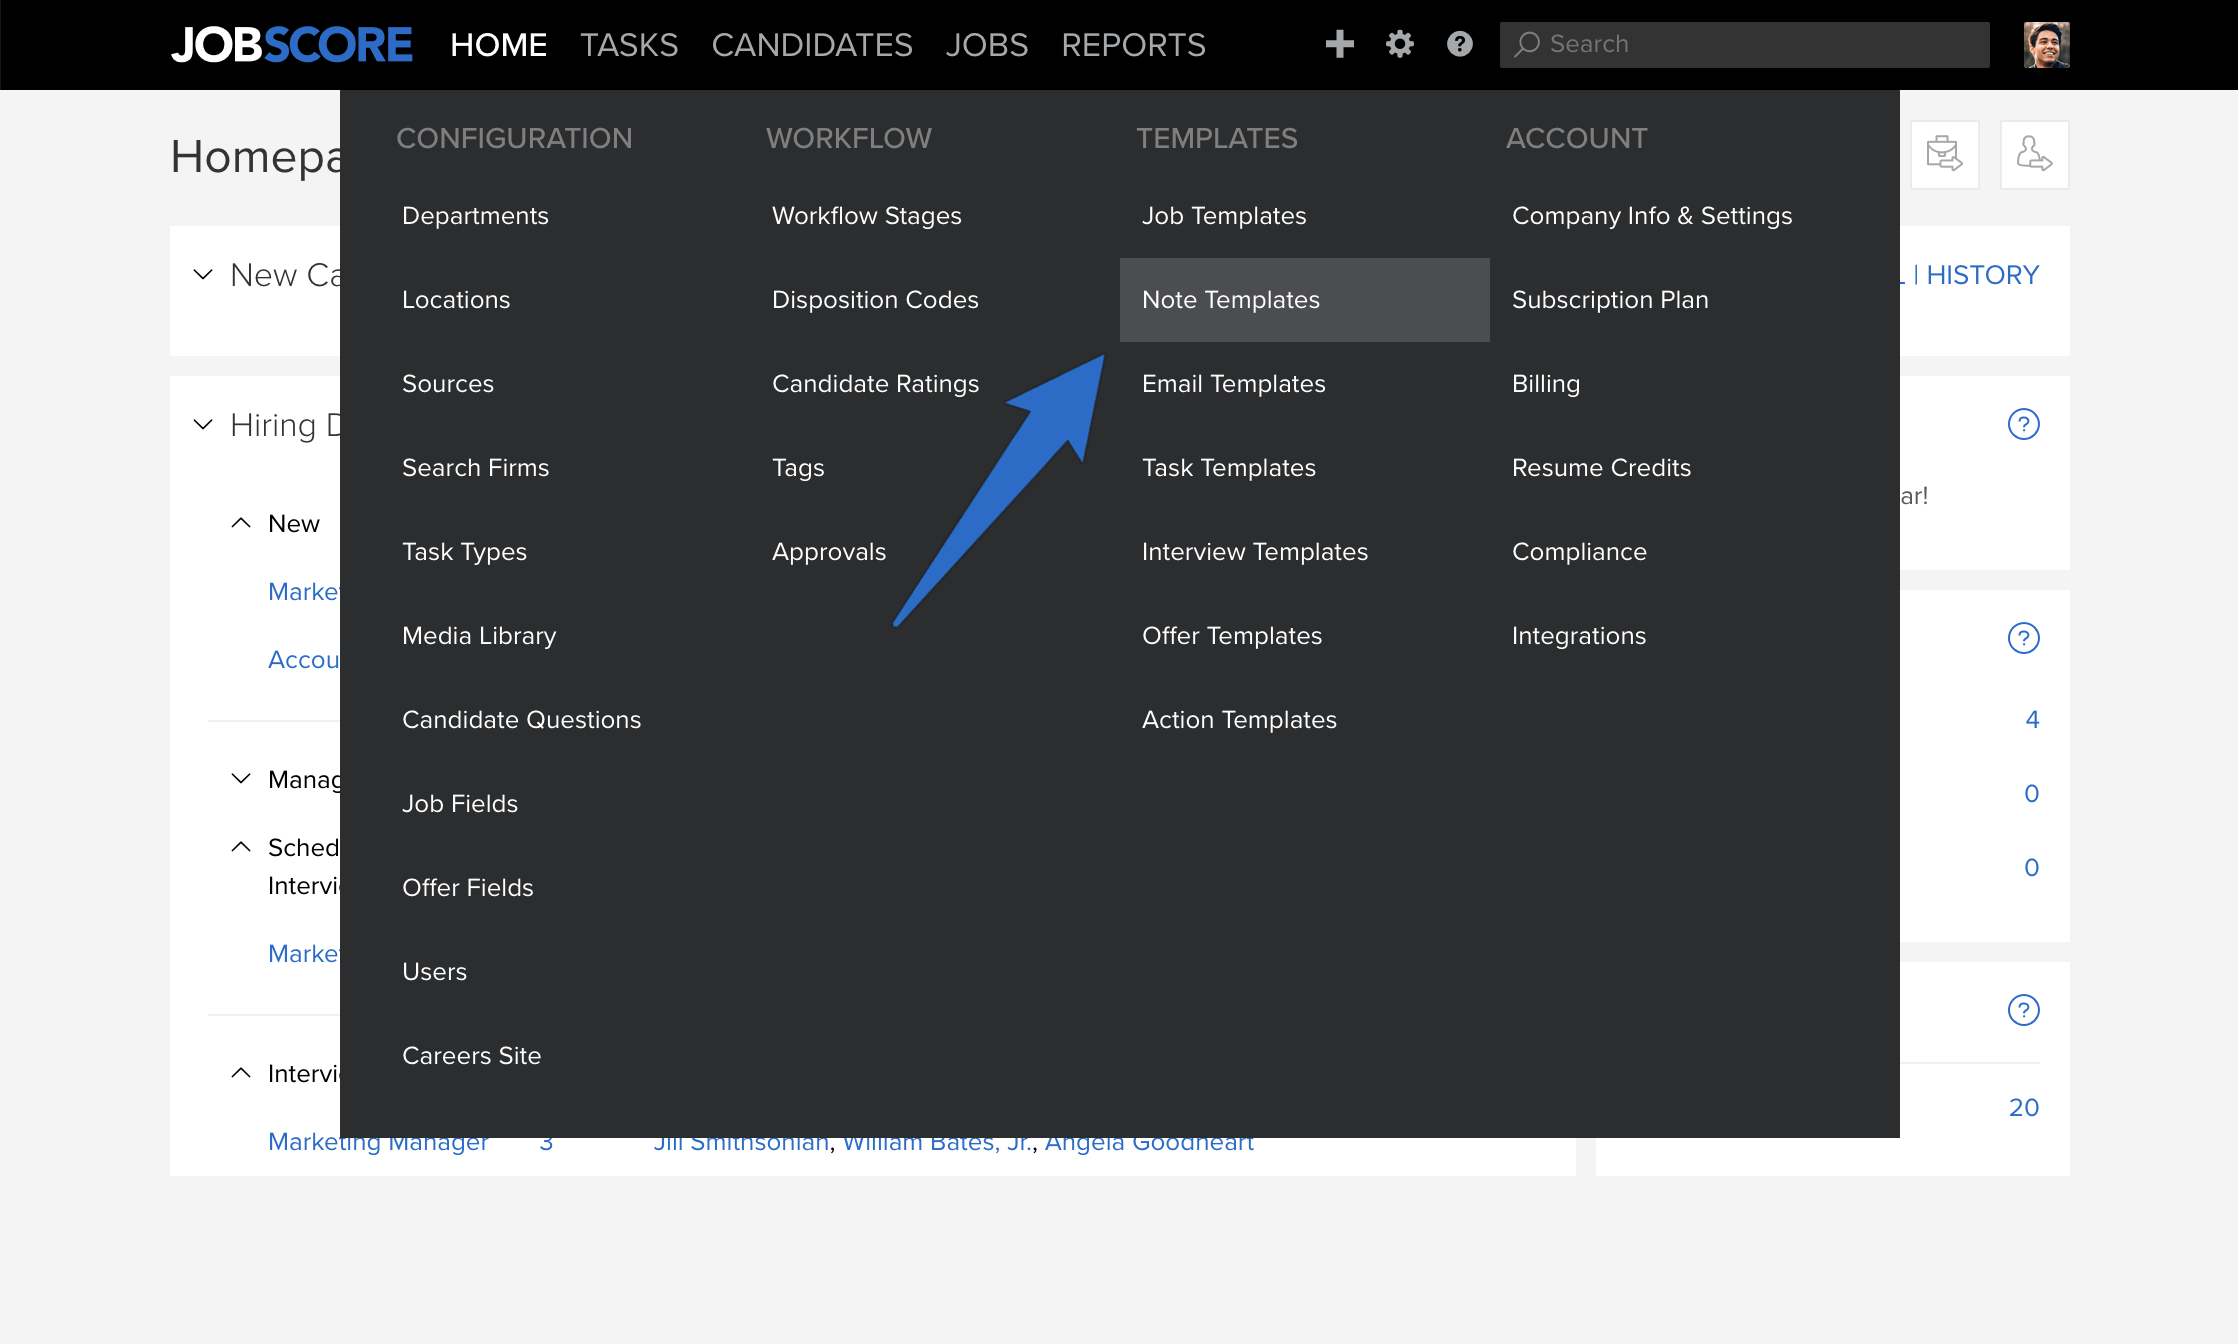Open Users configuration
This screenshot has height=1344, width=2238.
point(434,972)
